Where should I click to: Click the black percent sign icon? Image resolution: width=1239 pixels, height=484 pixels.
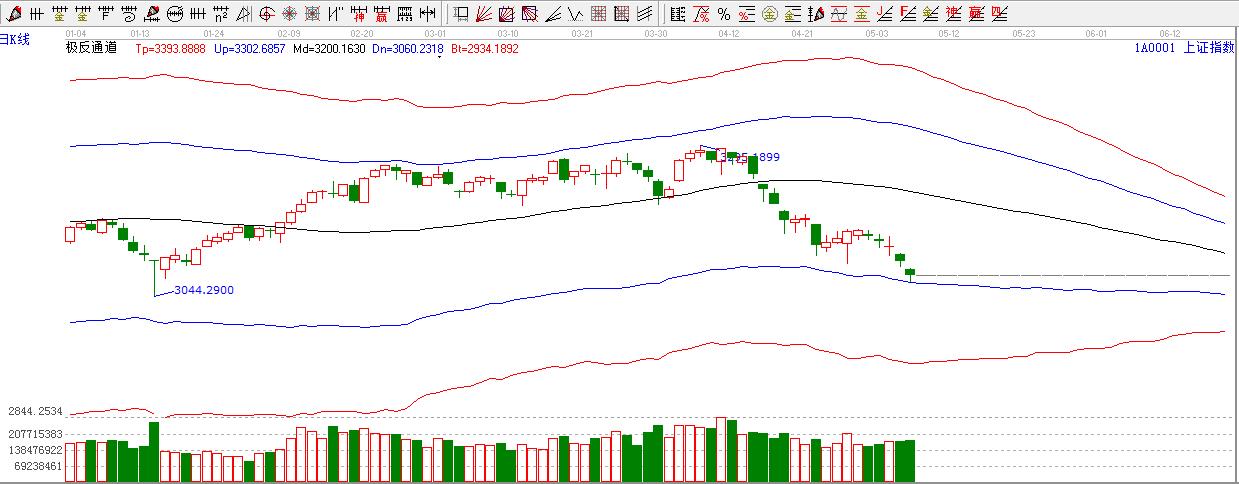724,14
